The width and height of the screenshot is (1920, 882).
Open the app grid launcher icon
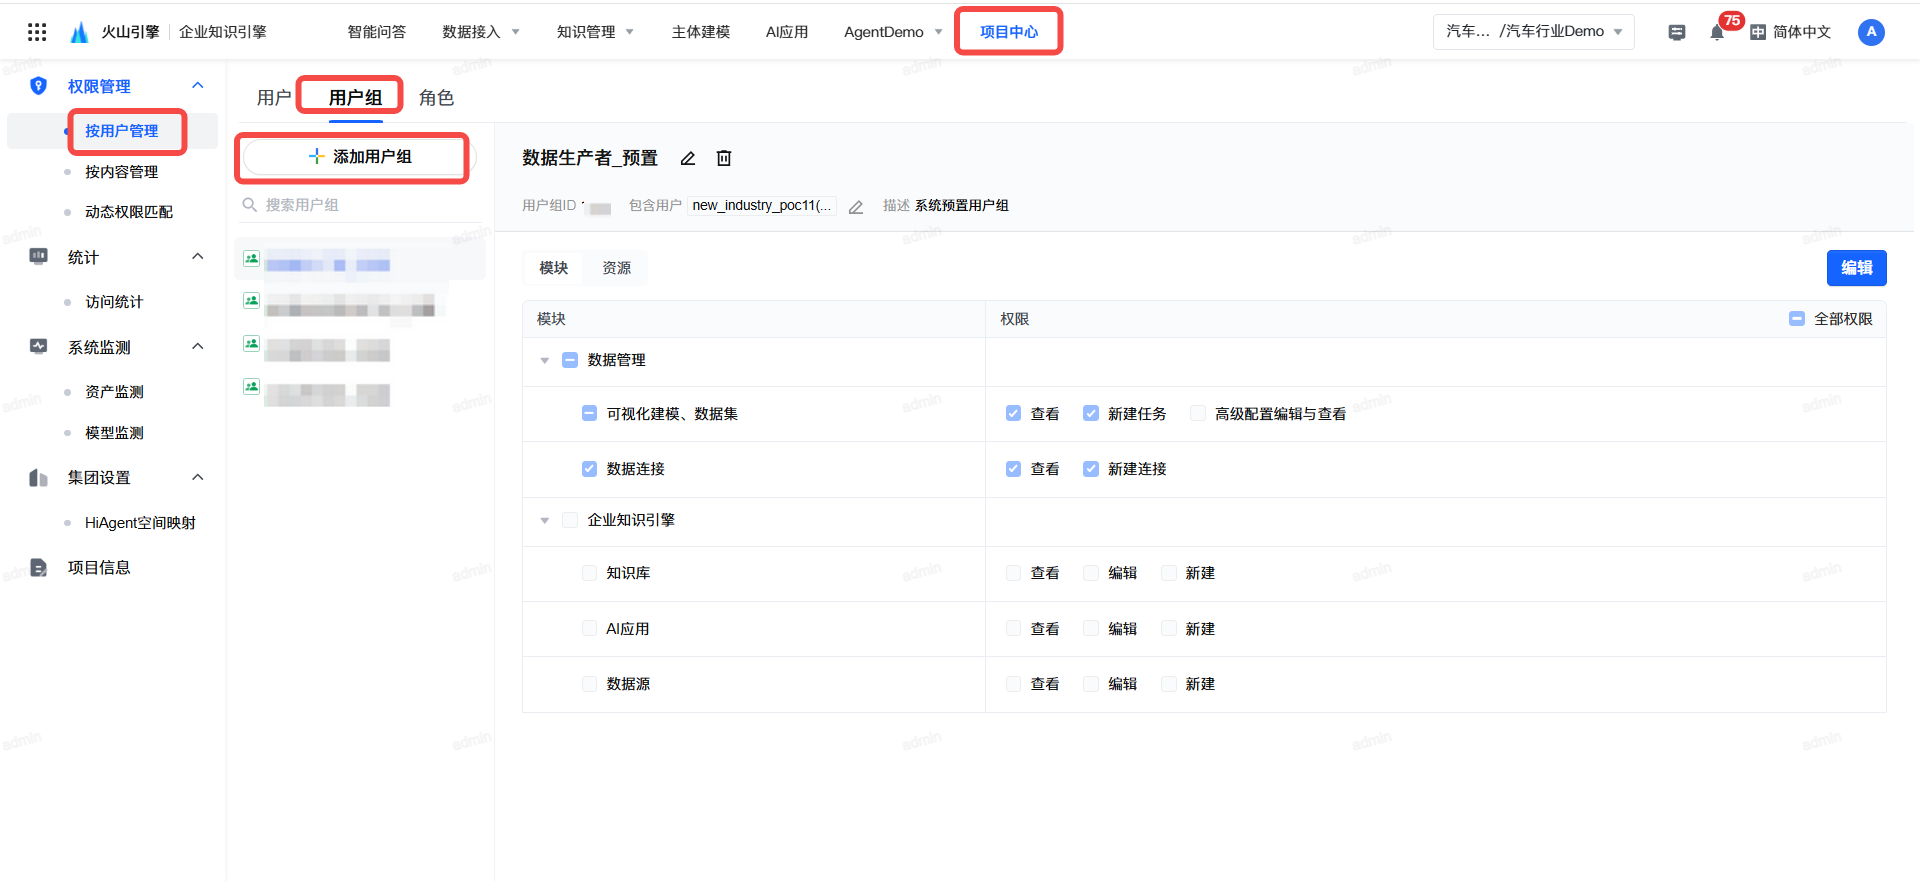pyautogui.click(x=37, y=32)
